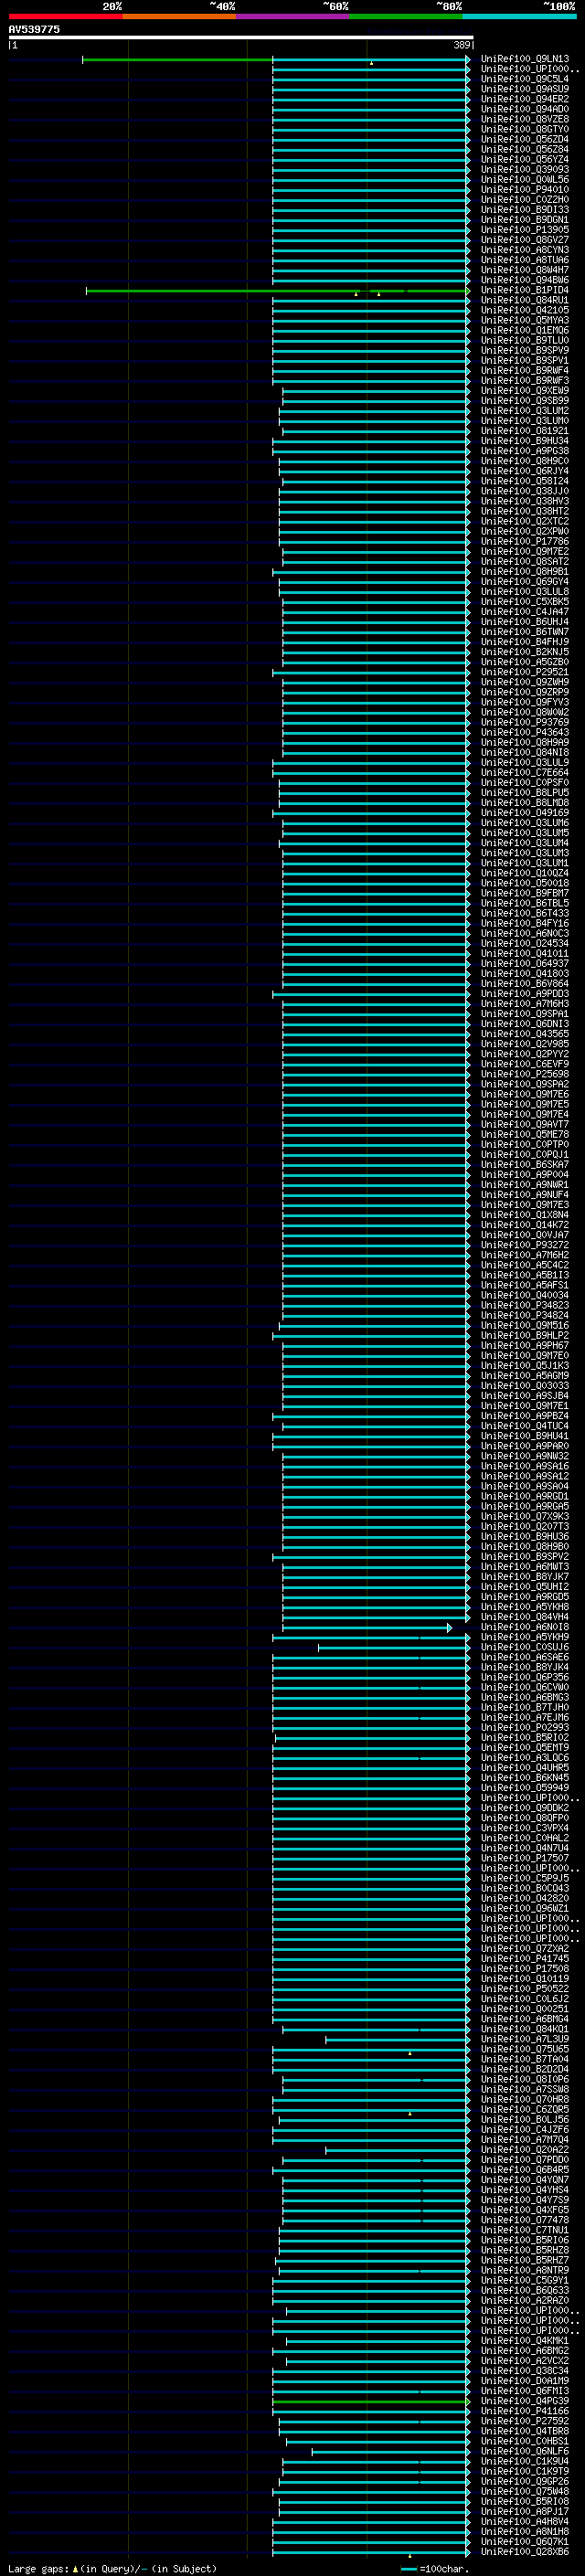585x2576 pixels.
Task: Select label UniRef100_C3VPX4
Action: point(525,1828)
